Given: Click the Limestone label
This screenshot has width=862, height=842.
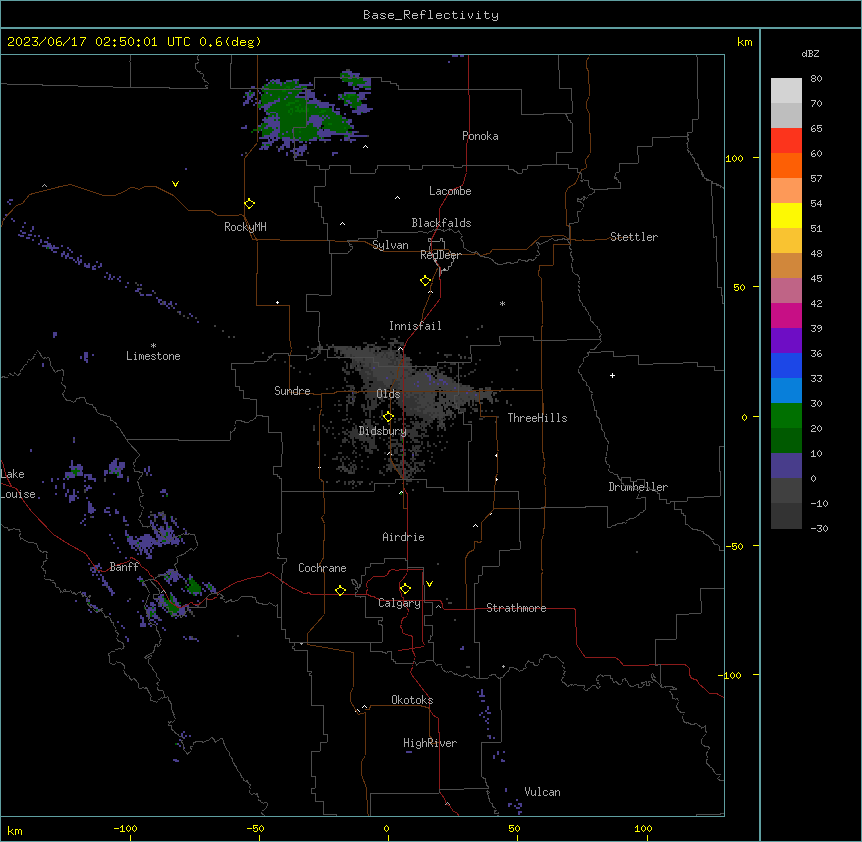Looking at the screenshot, I should pyautogui.click(x=153, y=356).
